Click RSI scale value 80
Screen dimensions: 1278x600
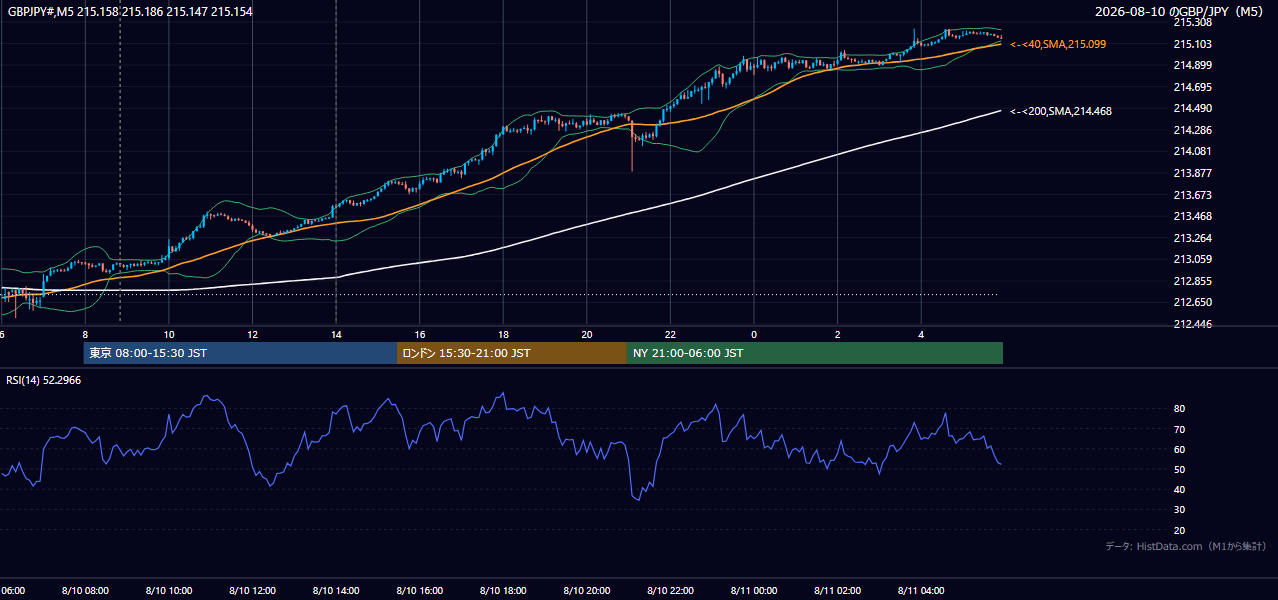tap(1179, 409)
